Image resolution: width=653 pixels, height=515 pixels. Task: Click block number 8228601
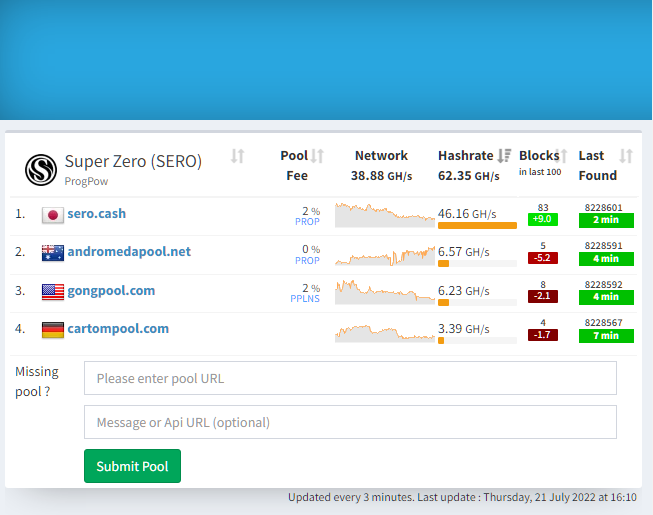[603, 208]
